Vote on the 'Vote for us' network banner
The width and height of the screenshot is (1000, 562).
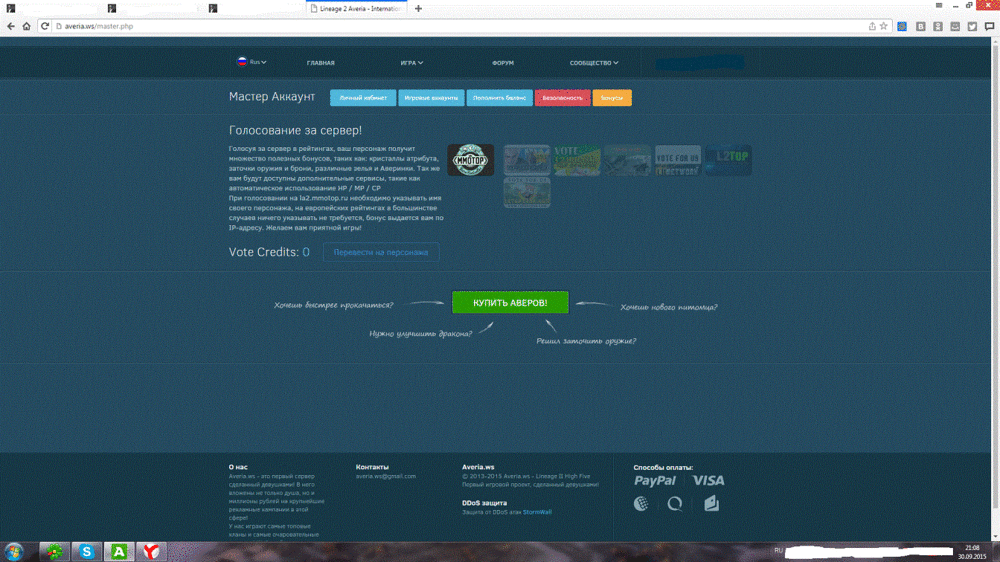pos(678,160)
